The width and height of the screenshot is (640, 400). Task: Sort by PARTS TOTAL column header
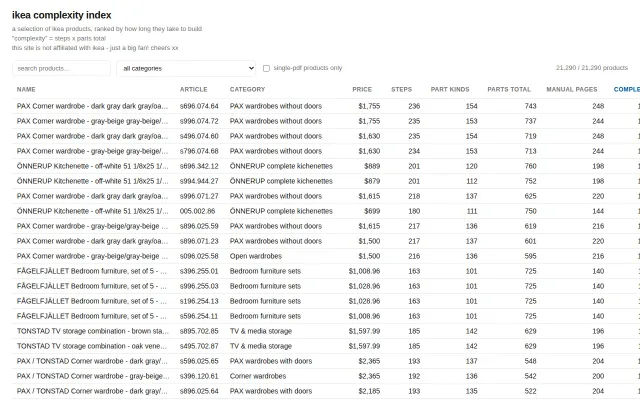[509, 89]
